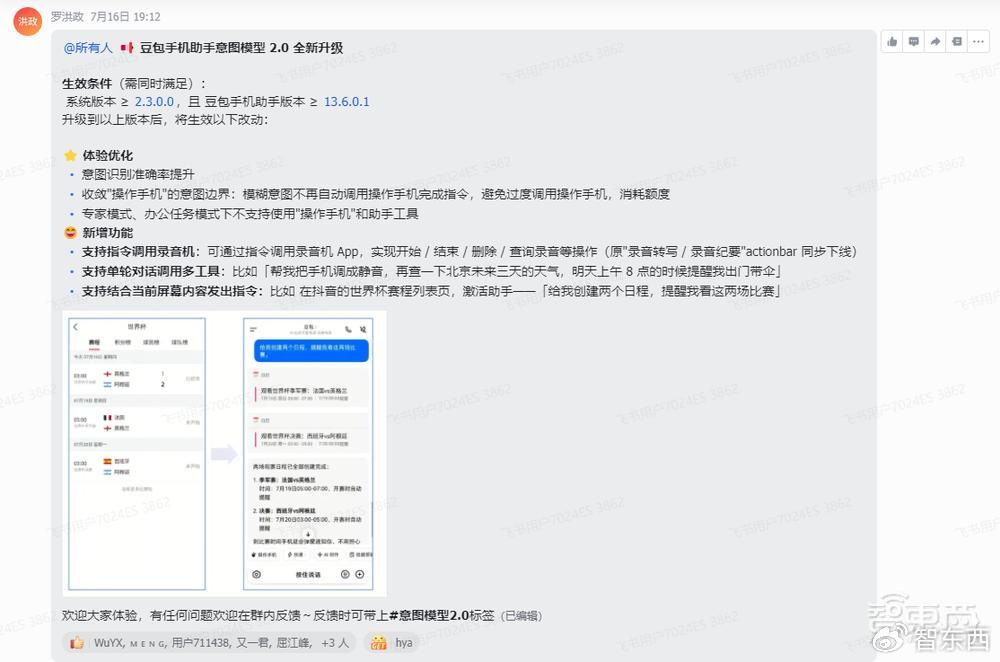Open the embedded phone screenshots image
The width and height of the screenshot is (1000, 662).
tap(224, 454)
